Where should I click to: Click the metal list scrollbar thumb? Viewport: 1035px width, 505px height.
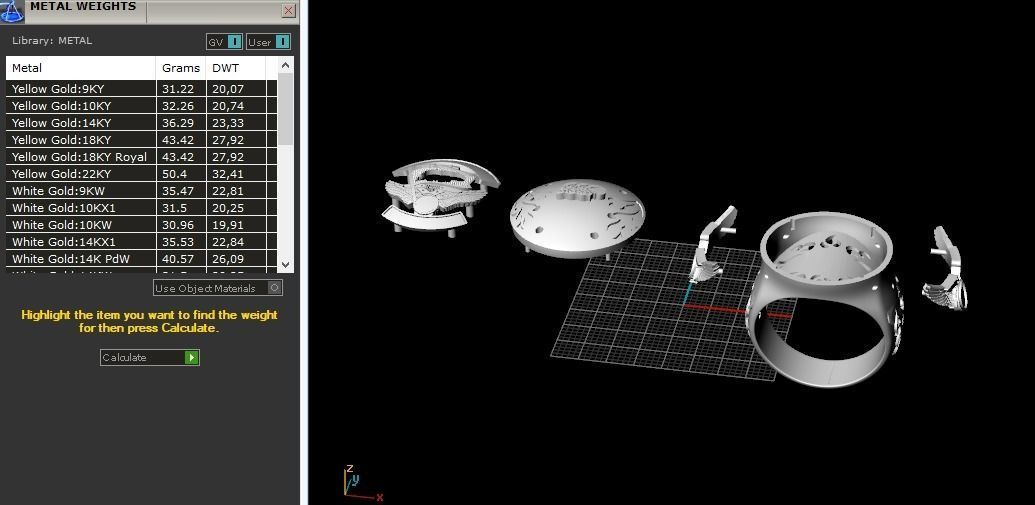pyautogui.click(x=285, y=109)
